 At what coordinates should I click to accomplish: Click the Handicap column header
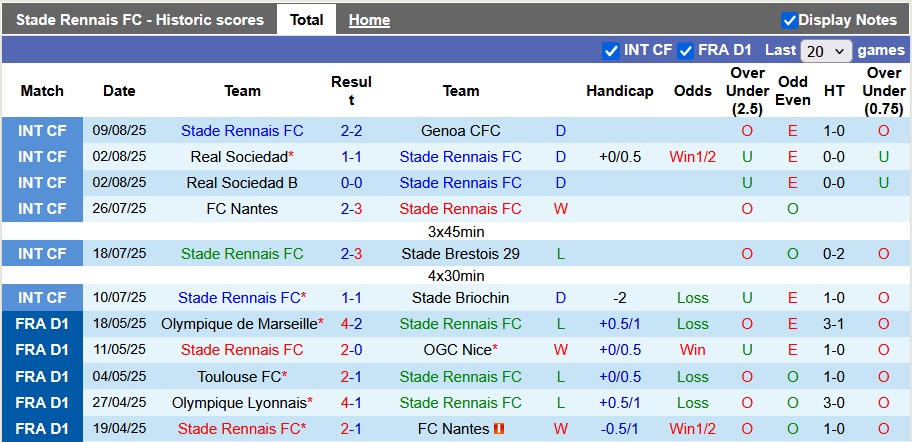pyautogui.click(x=619, y=91)
